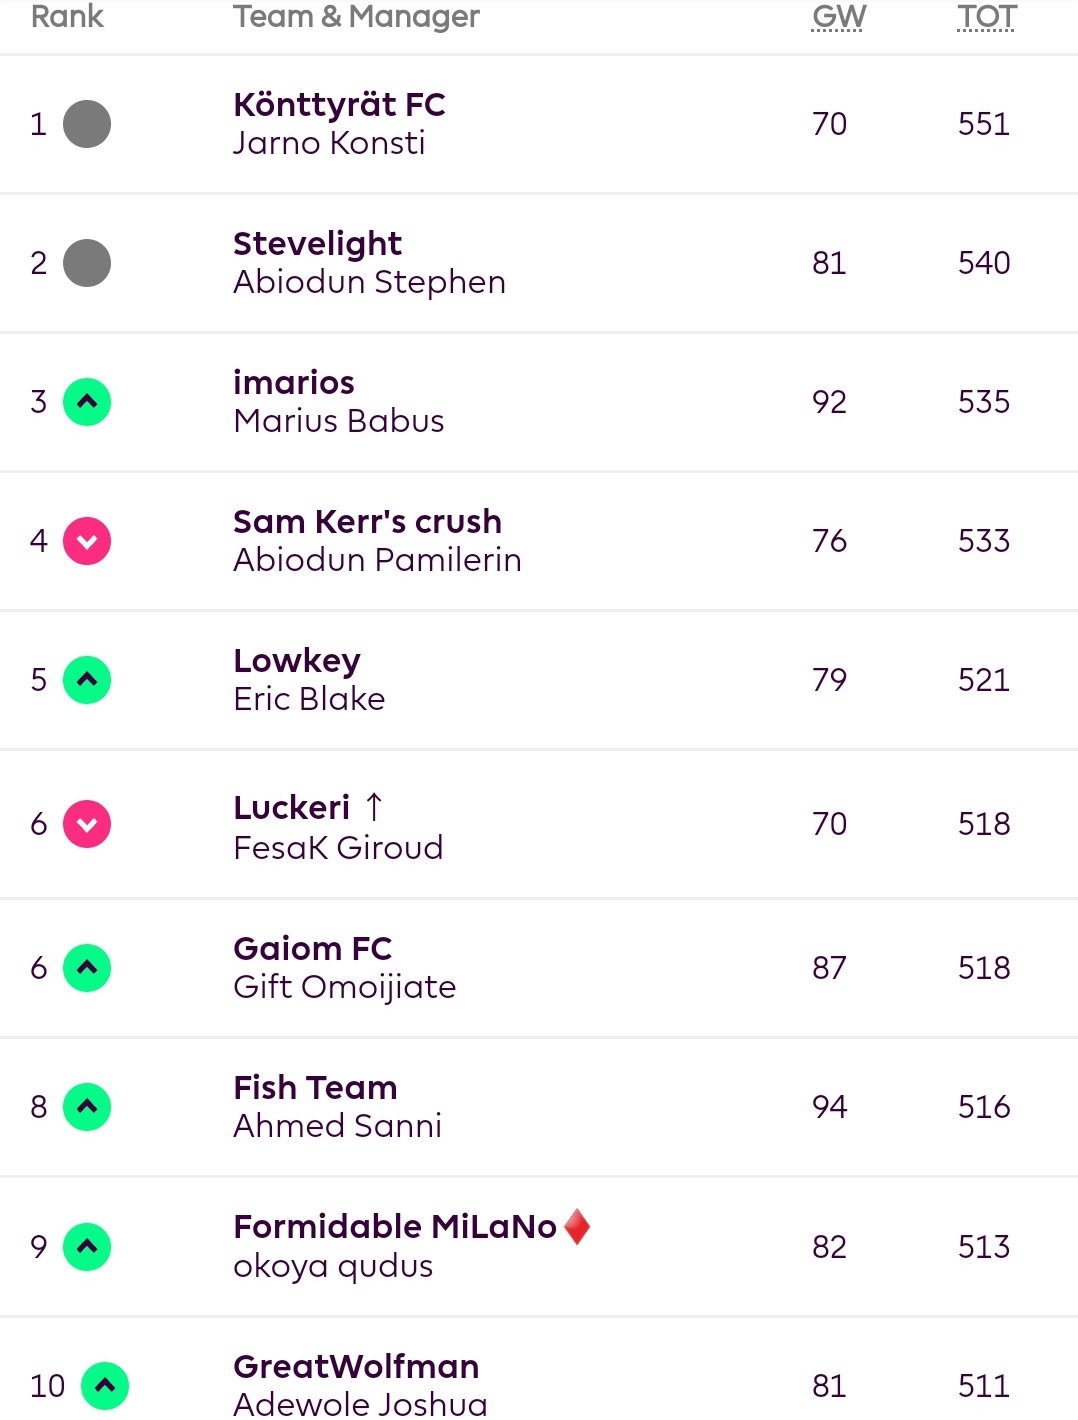The height and width of the screenshot is (1420, 1078).
Task: Open Lowkey team by Eric Blake
Action: 297,661
